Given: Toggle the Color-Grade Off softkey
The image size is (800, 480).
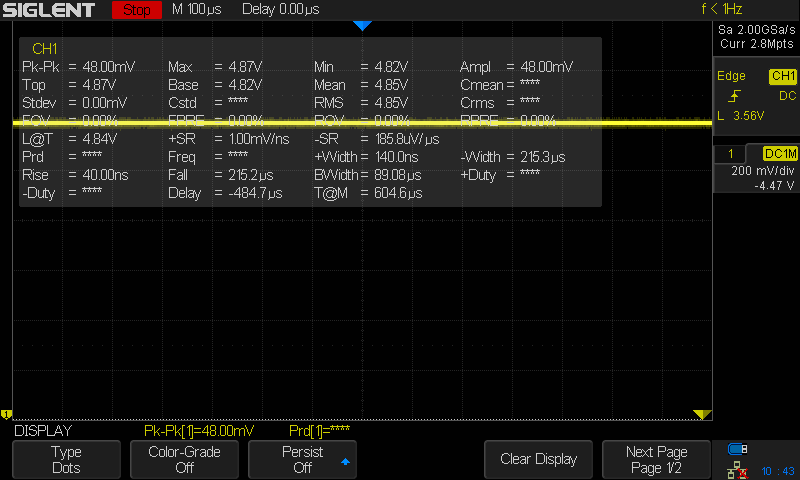Looking at the screenshot, I should 185,459.
